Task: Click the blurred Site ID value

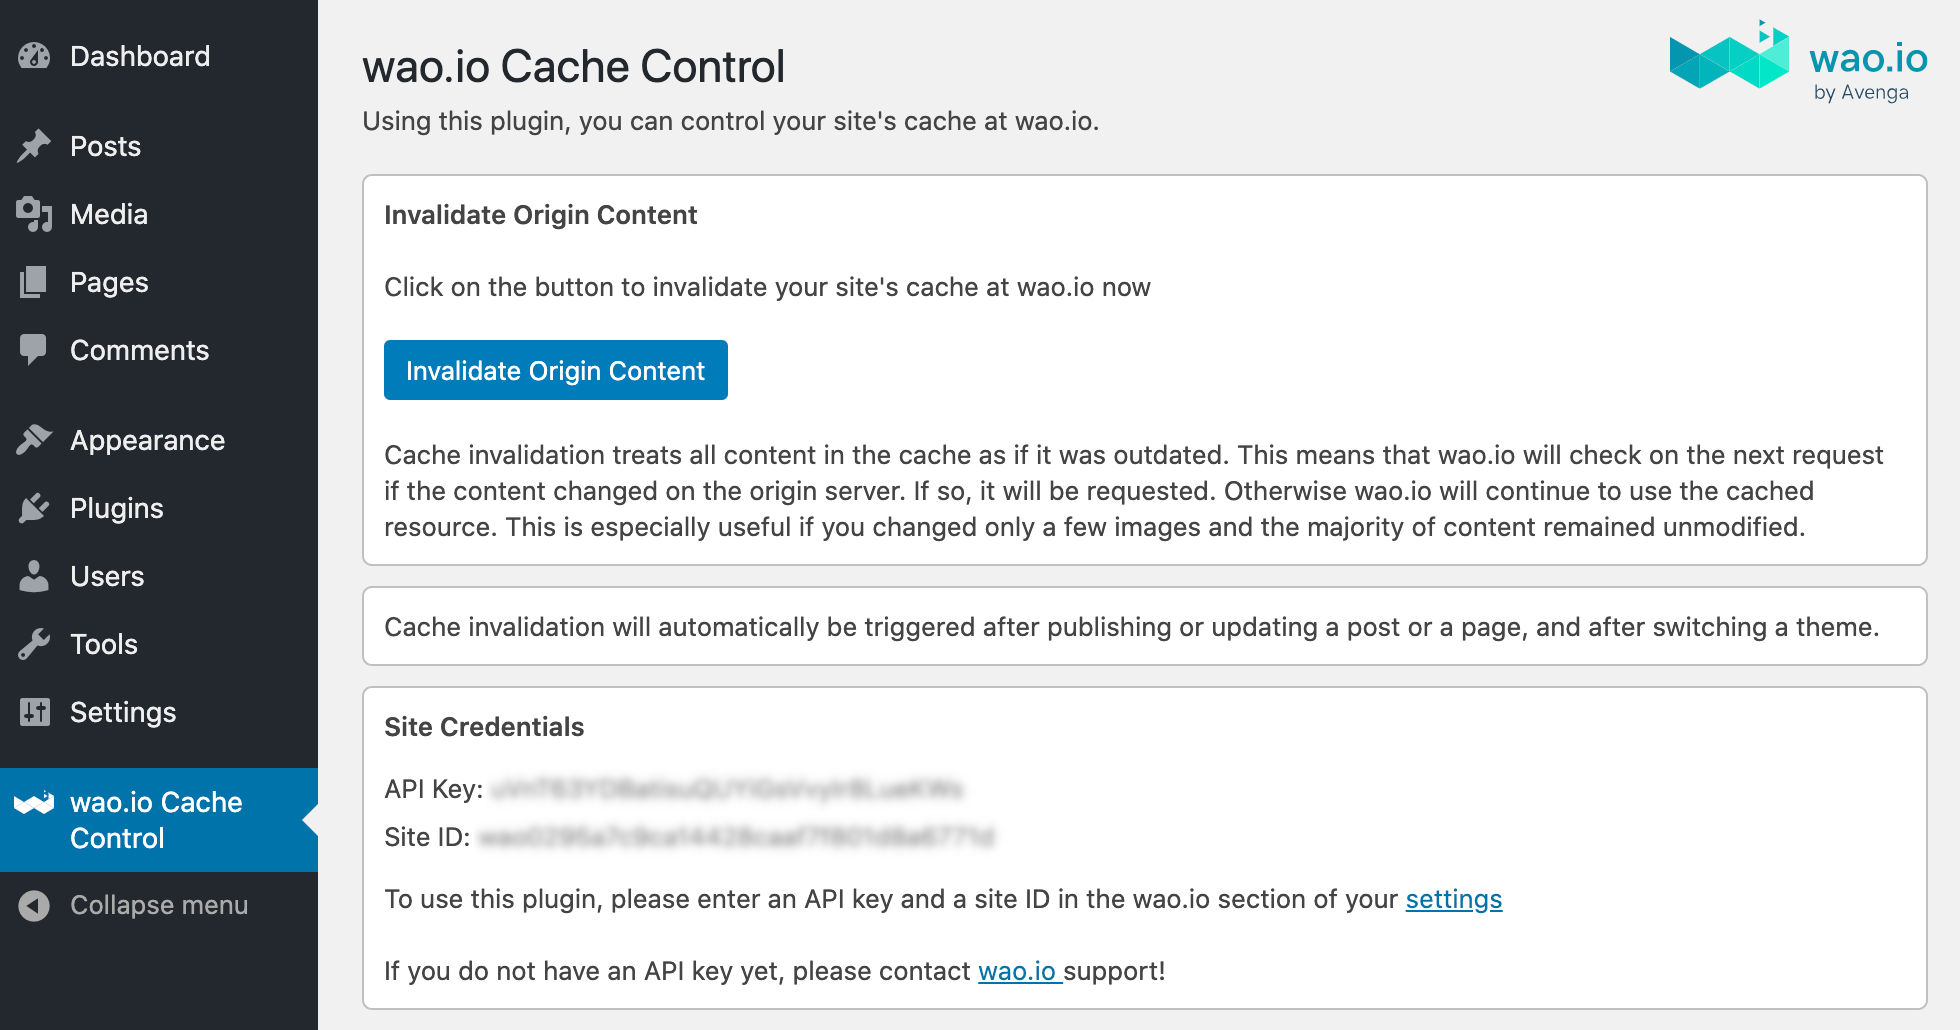Action: 737,837
